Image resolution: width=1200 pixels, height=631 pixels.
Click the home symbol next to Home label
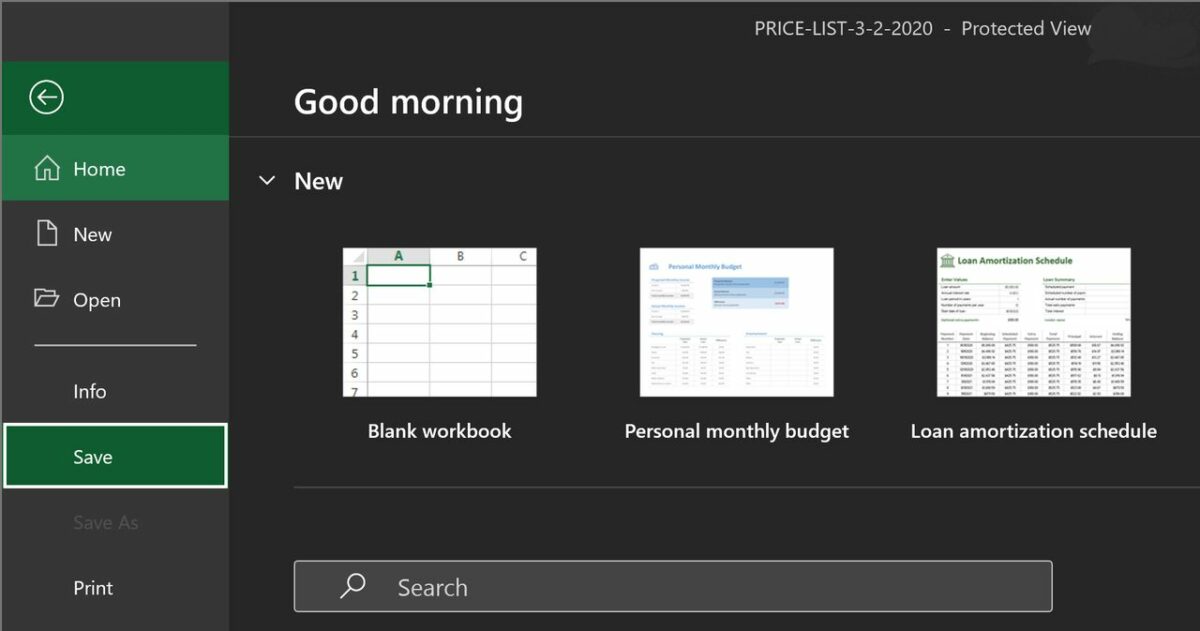(x=47, y=169)
